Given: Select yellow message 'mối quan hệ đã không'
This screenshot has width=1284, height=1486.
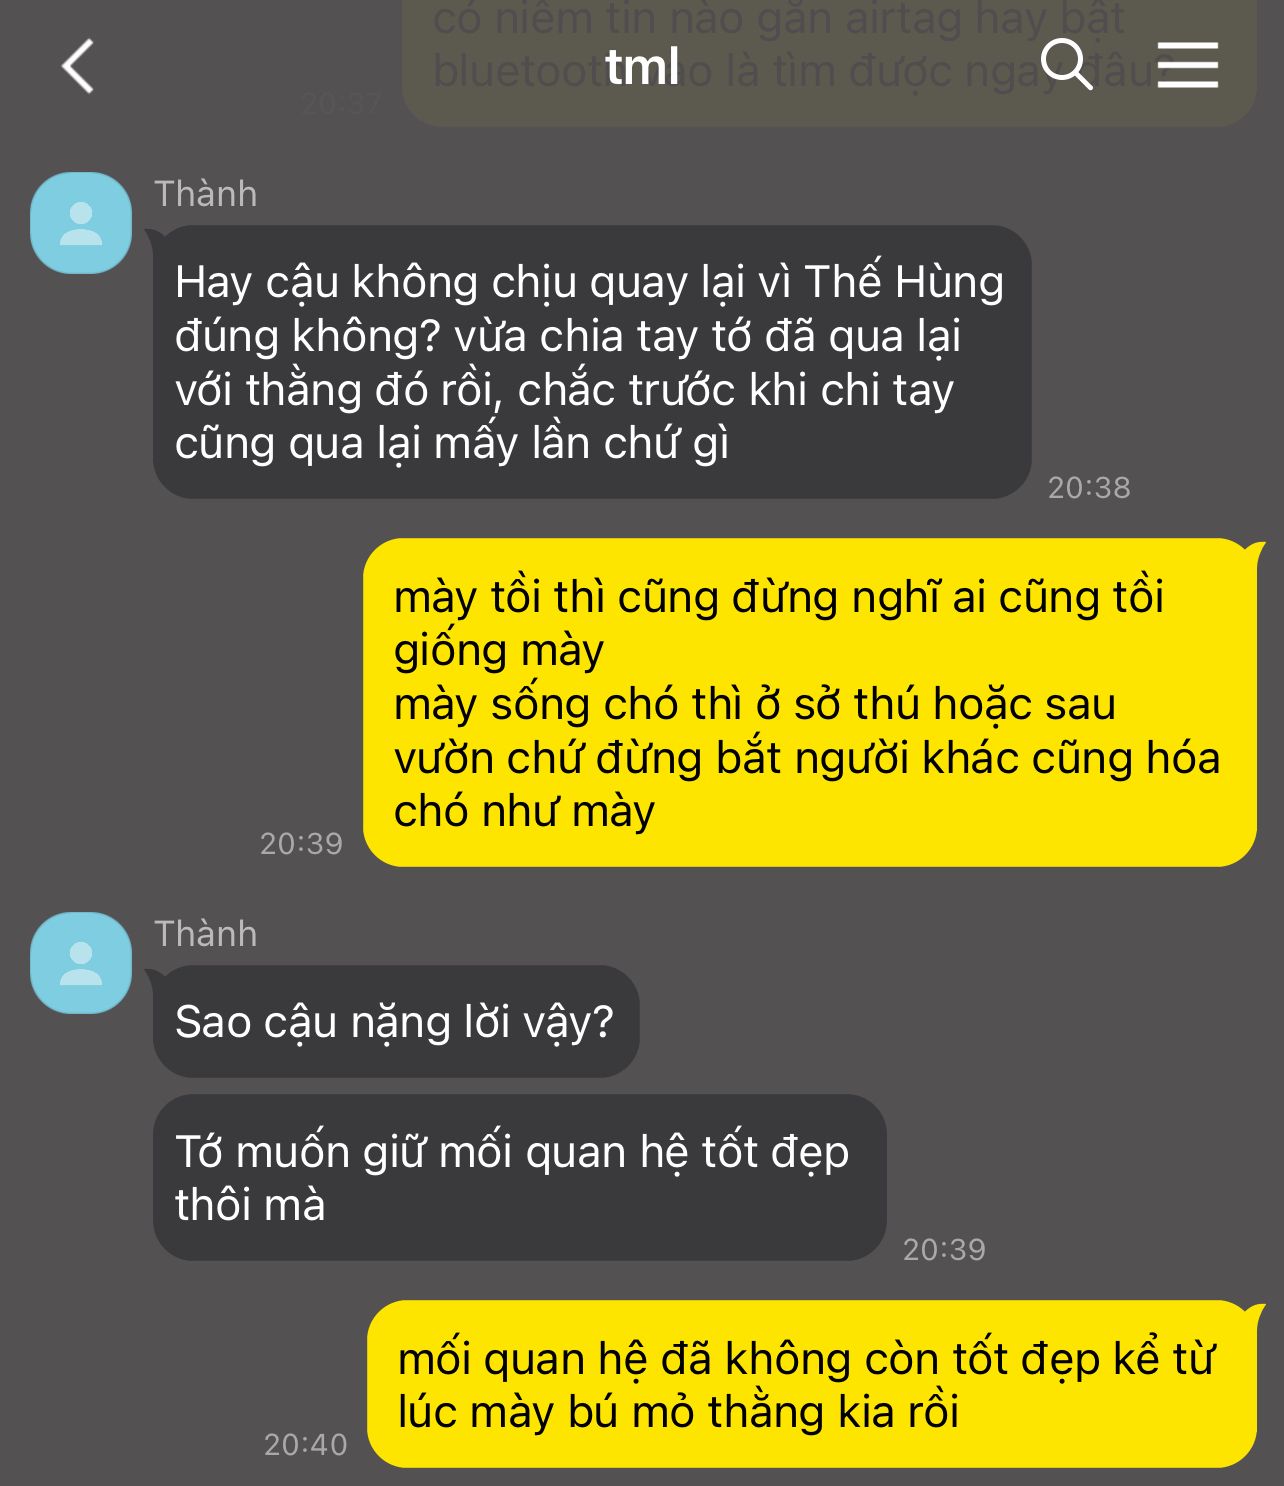Looking at the screenshot, I should click(812, 1384).
